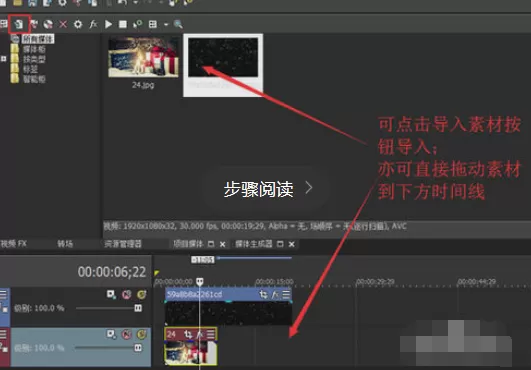Click the Import Media icon
This screenshot has height=370, width=531.
pos(19,24)
